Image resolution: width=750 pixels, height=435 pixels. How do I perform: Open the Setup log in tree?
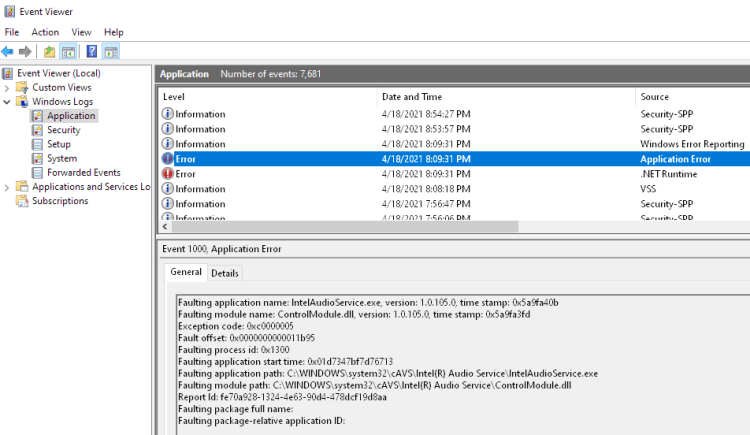(x=58, y=144)
